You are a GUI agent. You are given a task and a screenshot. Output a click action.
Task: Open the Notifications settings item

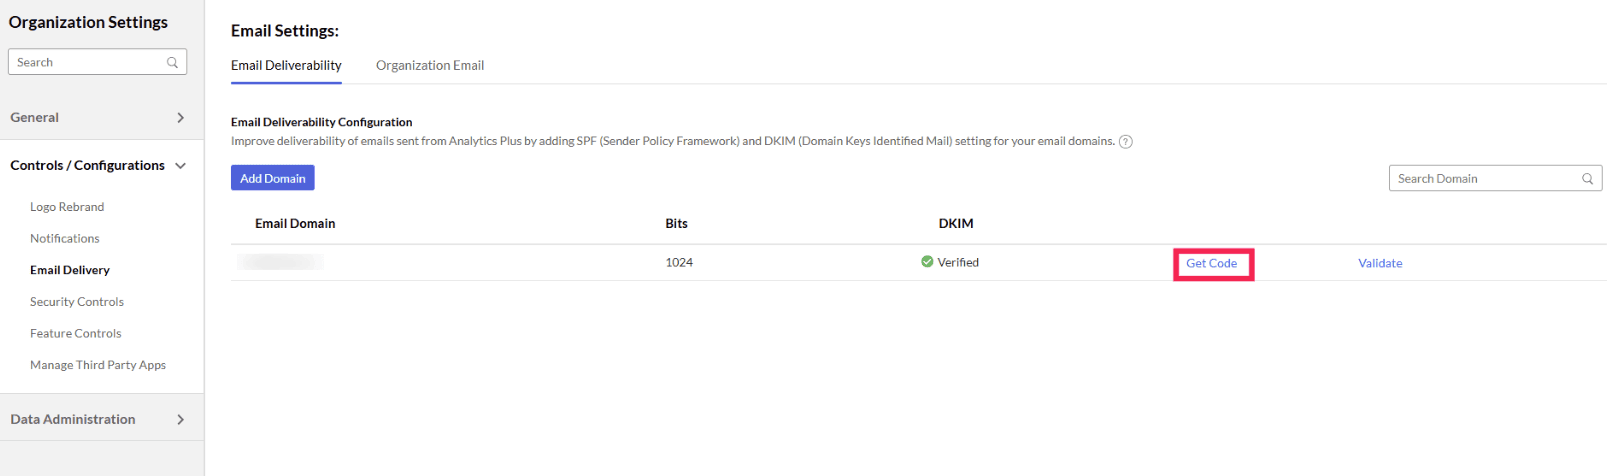pyautogui.click(x=65, y=239)
